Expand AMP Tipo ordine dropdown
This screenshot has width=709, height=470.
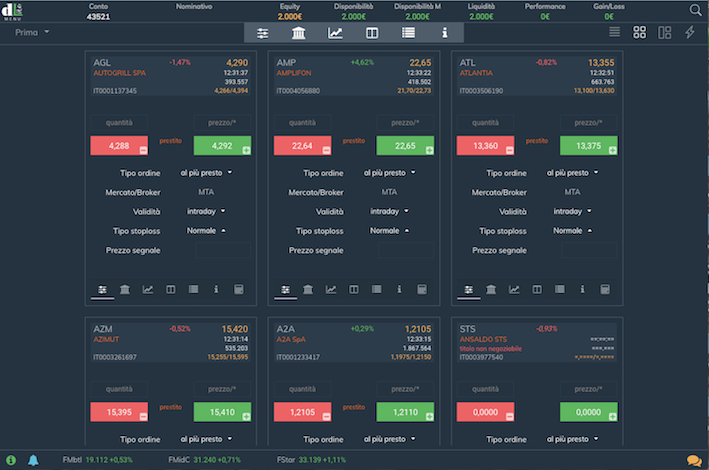(389, 173)
